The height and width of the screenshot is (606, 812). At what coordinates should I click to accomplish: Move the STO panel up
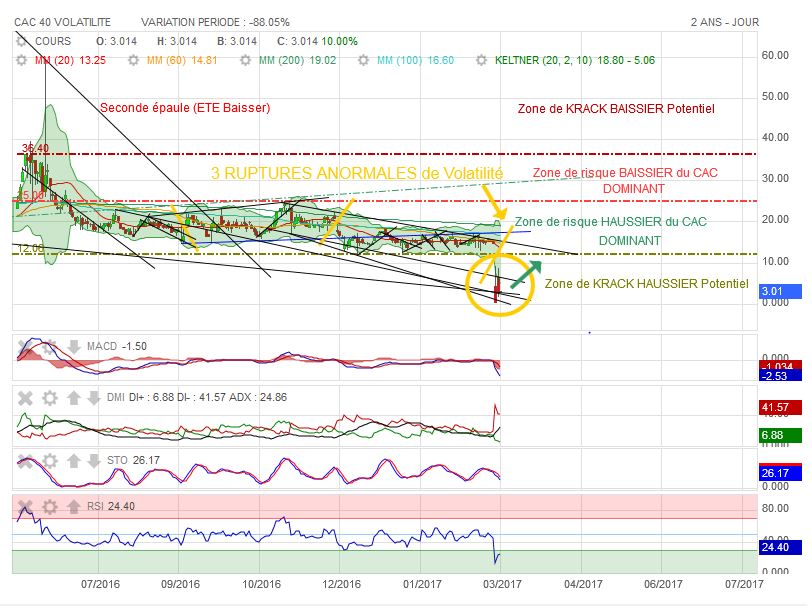tap(74, 460)
